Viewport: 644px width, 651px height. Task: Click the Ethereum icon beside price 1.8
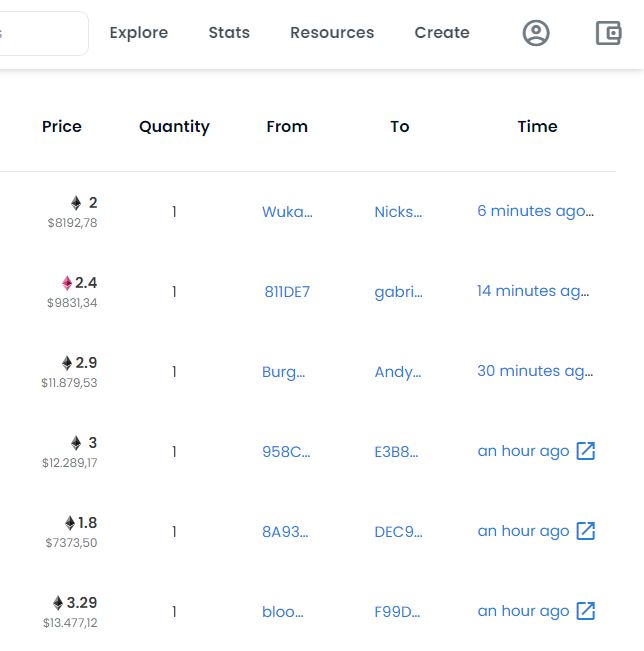point(70,523)
